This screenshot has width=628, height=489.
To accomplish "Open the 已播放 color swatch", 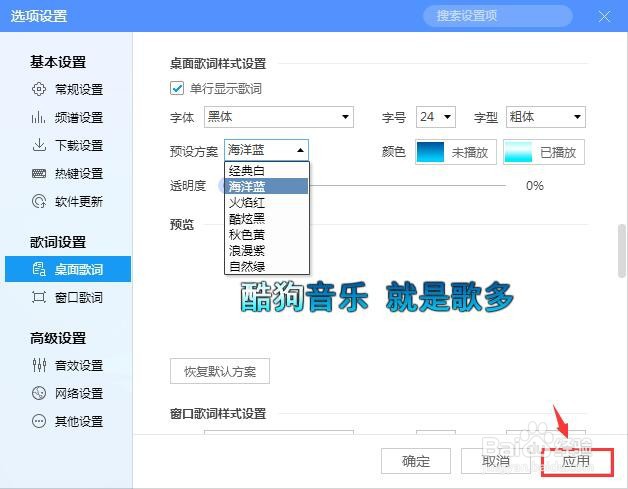I will [544, 152].
